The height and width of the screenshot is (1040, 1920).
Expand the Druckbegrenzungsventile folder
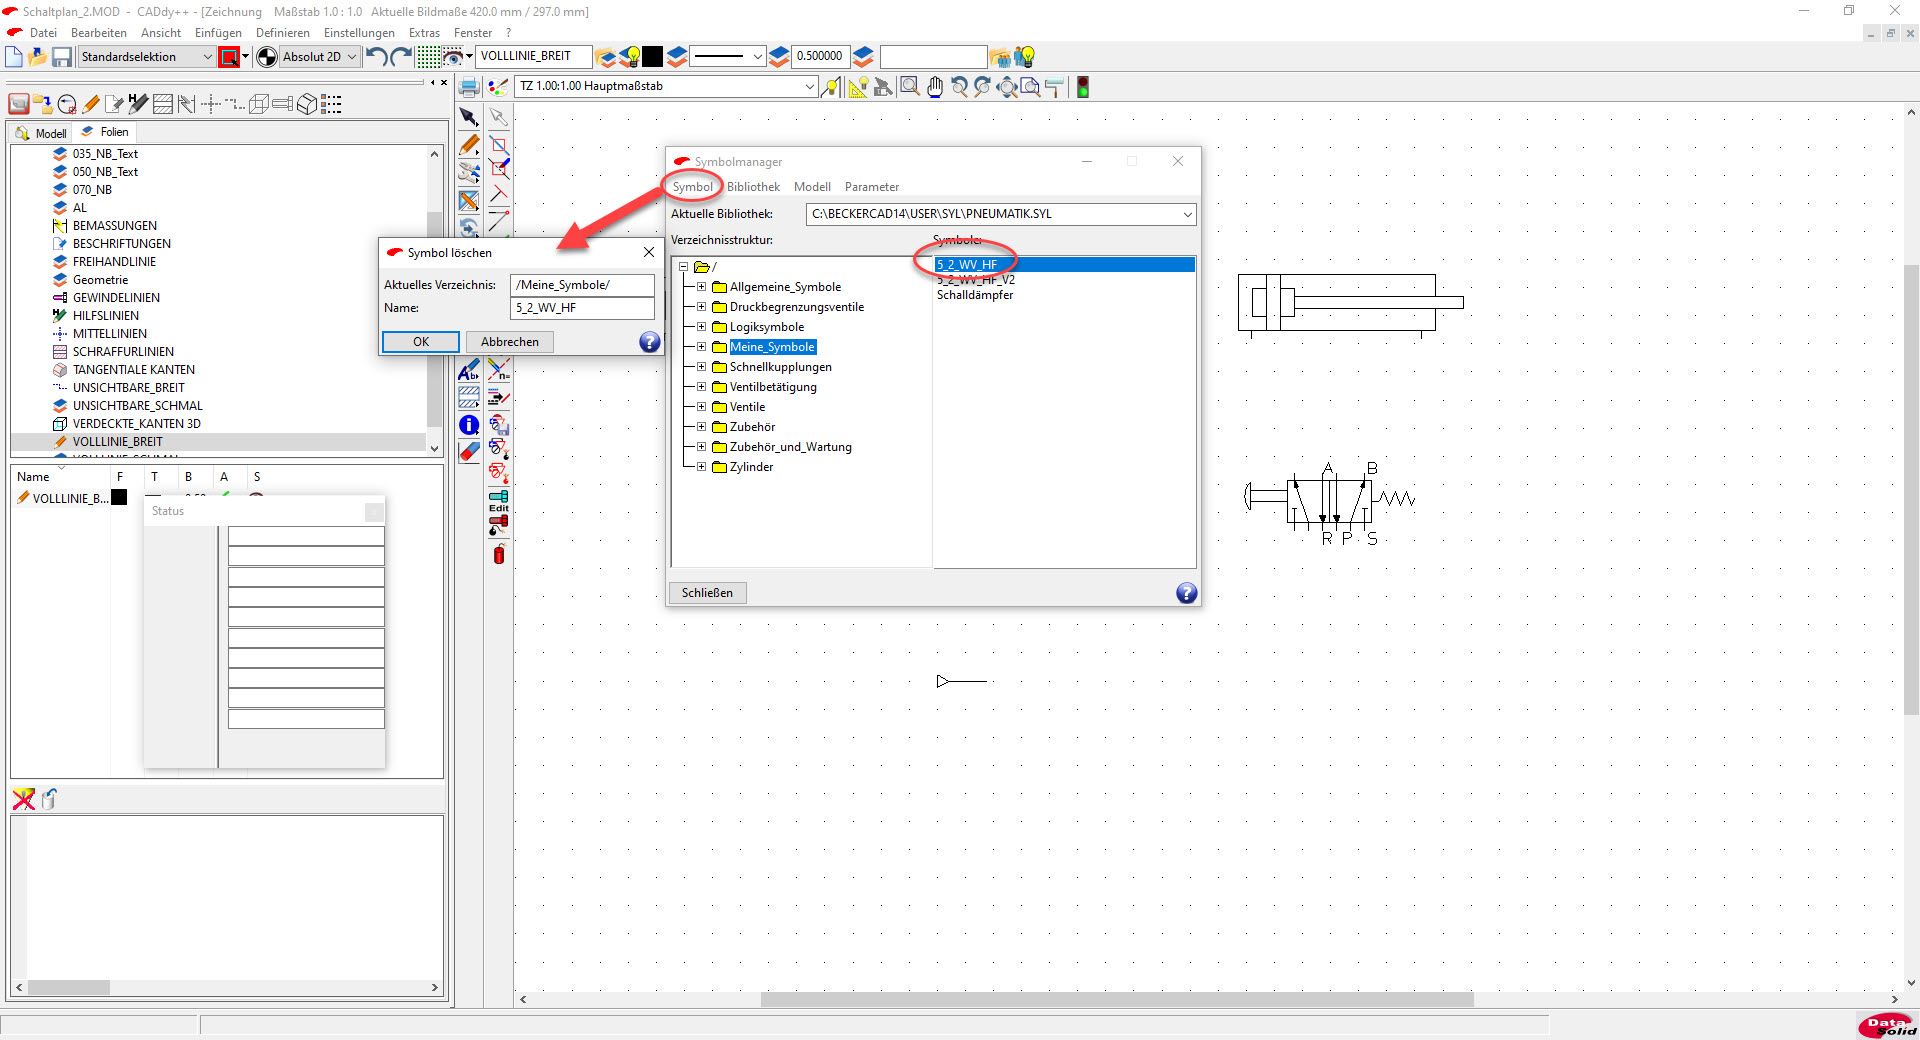pos(701,307)
